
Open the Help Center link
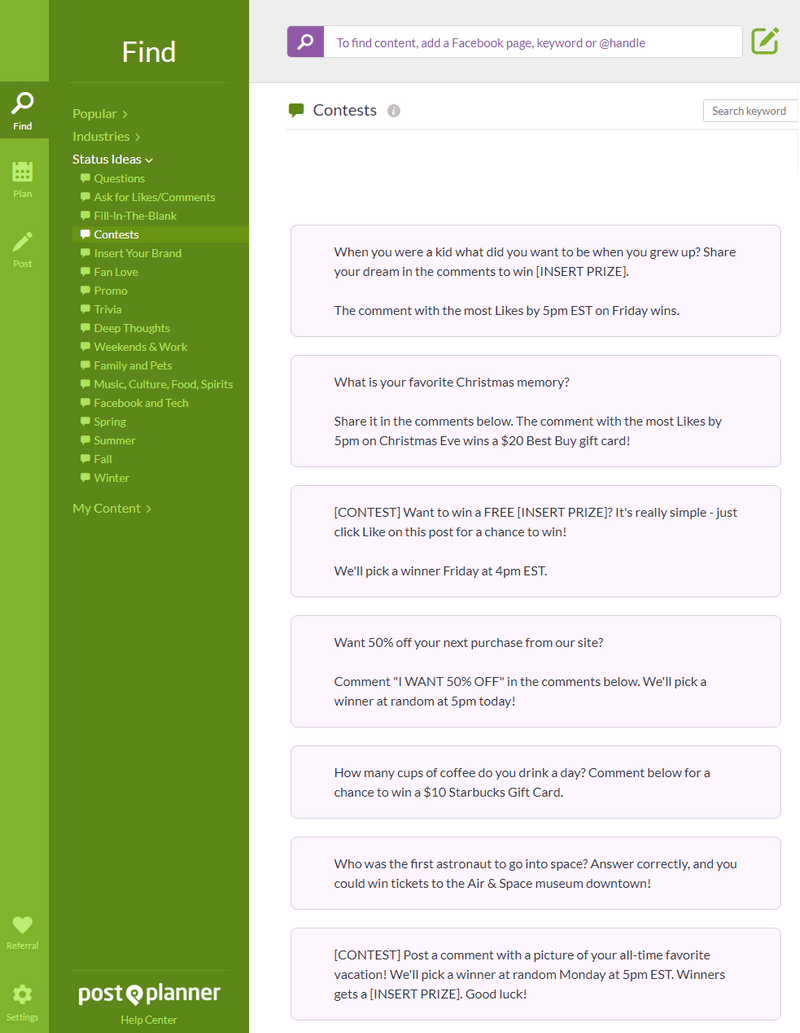(x=148, y=1020)
